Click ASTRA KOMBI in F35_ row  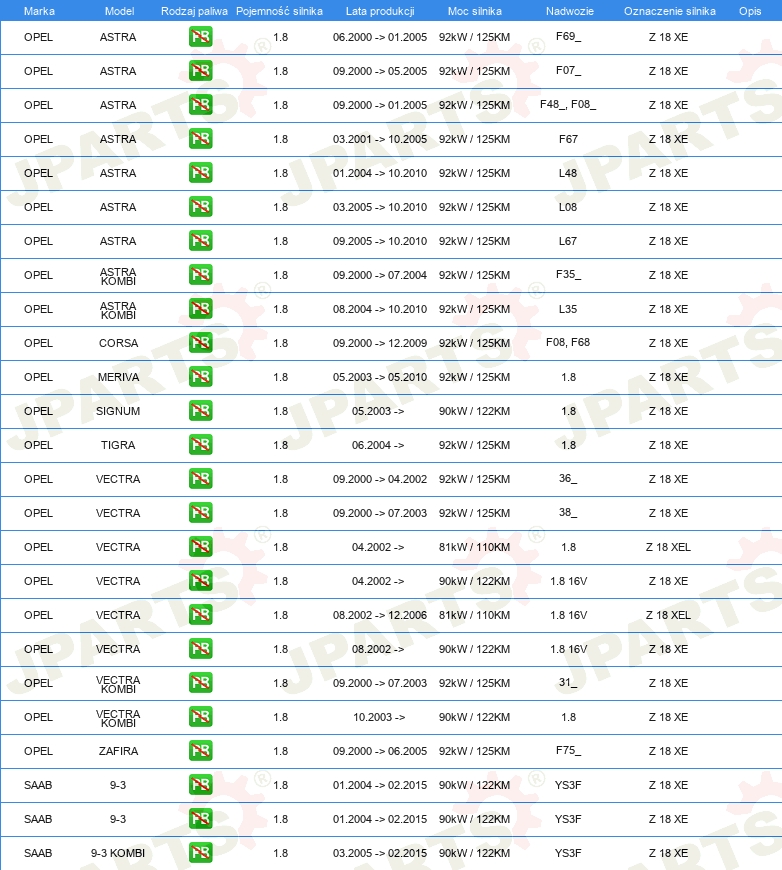118,276
